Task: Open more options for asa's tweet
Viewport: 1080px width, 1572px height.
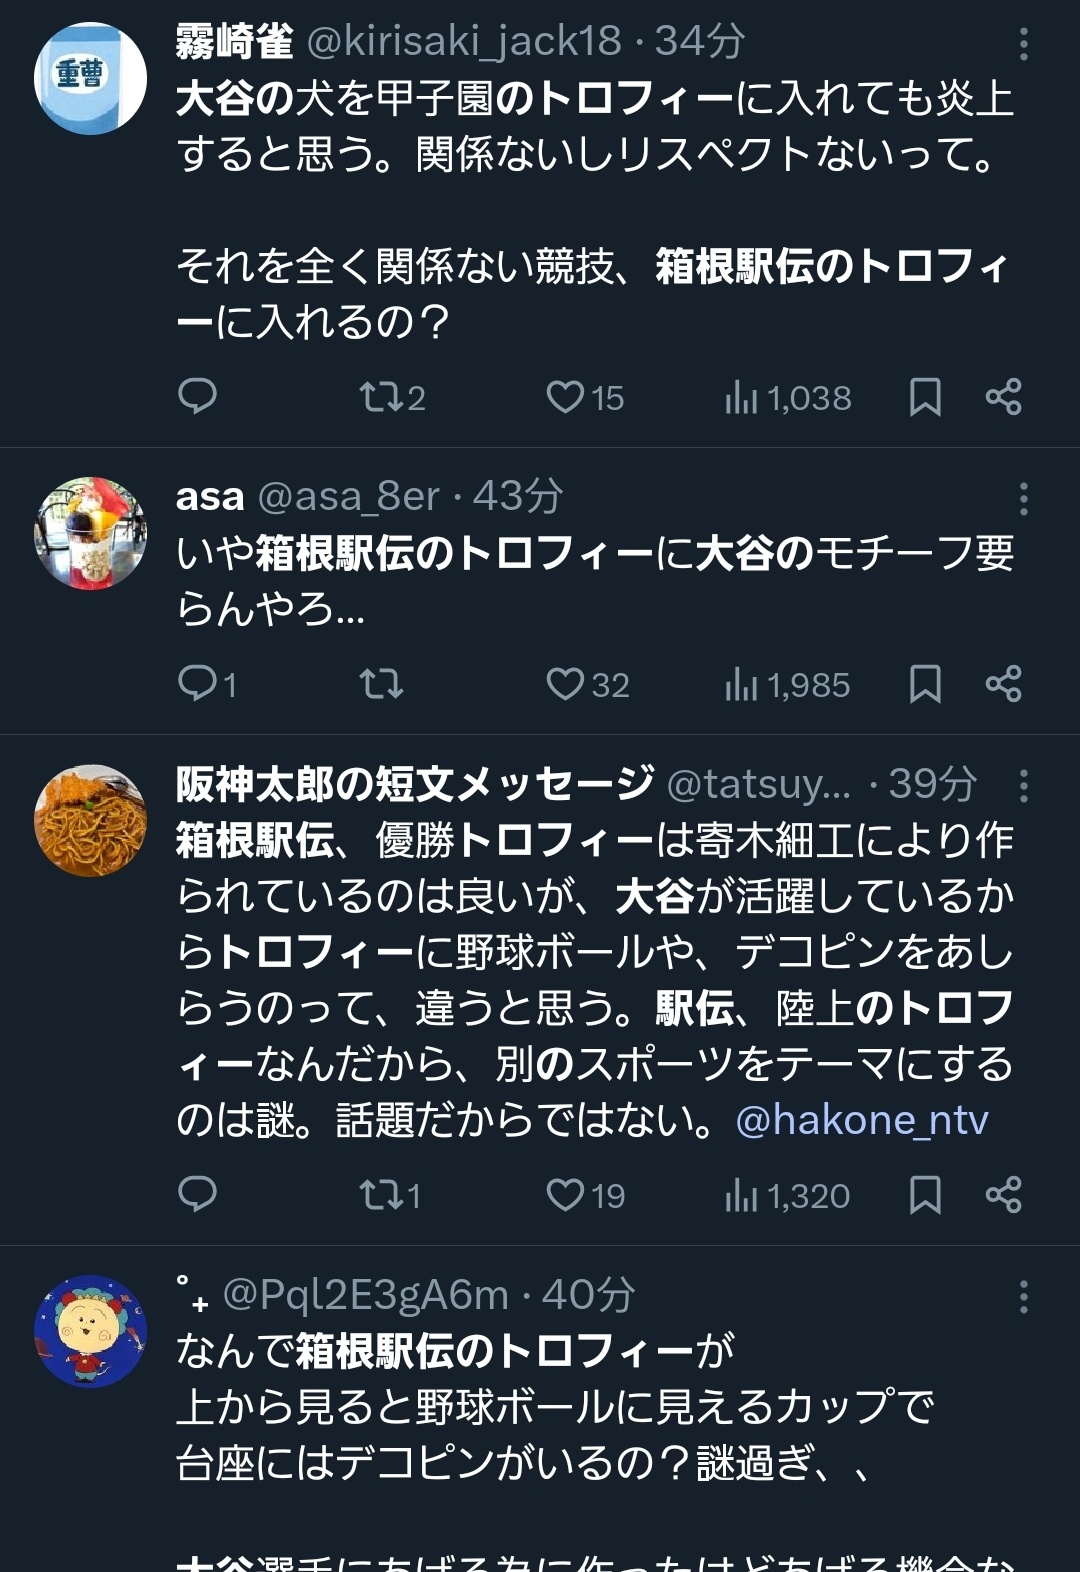Action: [x=1023, y=498]
